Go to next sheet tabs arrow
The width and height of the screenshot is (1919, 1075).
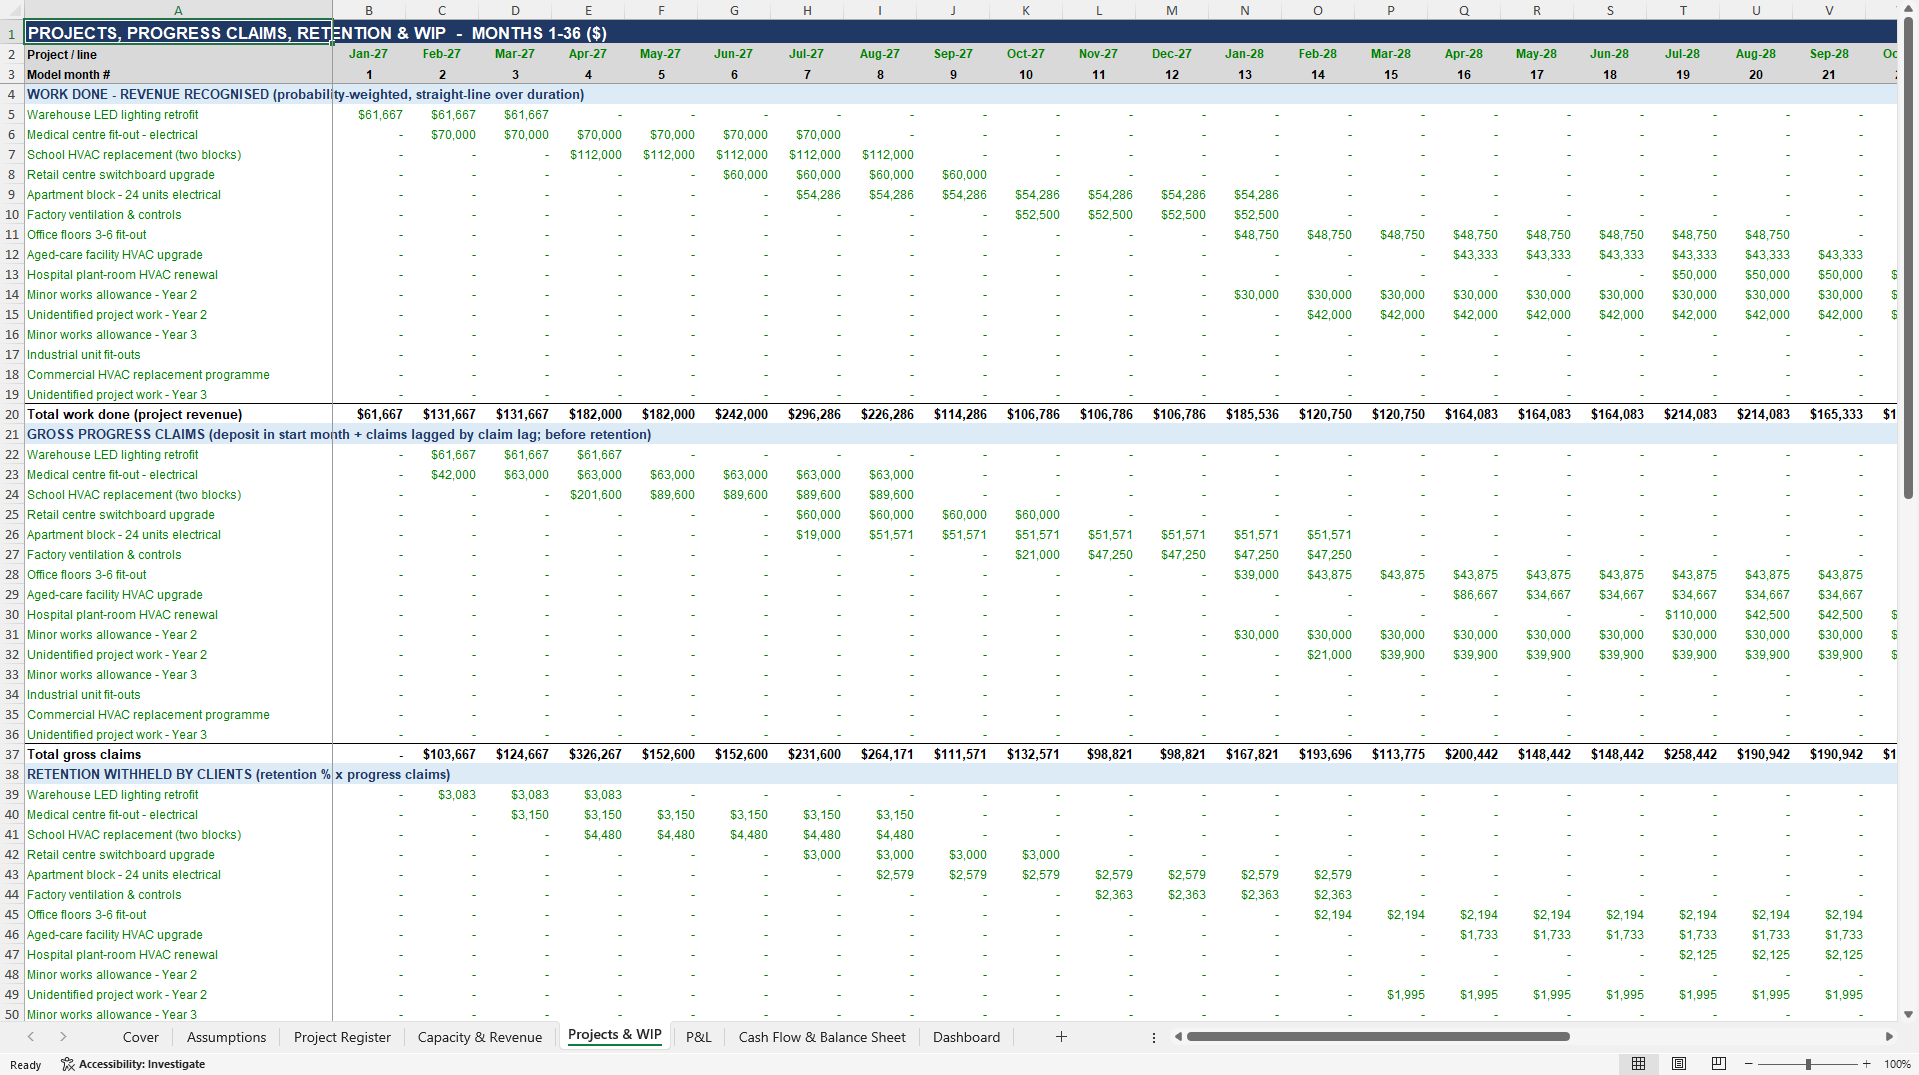pyautogui.click(x=63, y=1037)
